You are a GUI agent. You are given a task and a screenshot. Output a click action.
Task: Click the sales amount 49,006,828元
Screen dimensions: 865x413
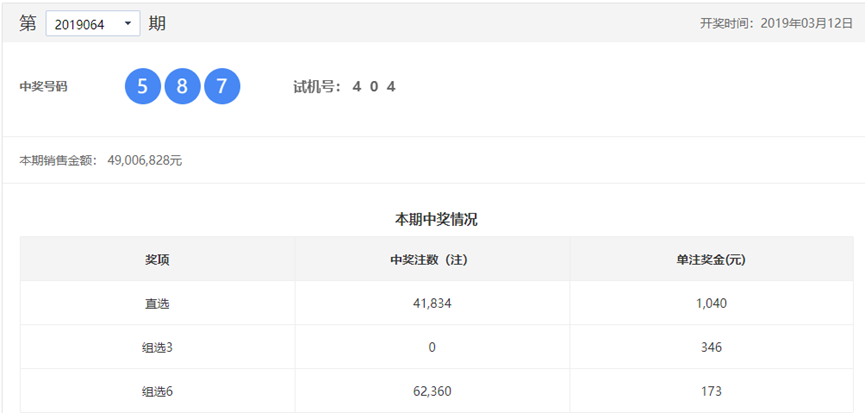click(x=152, y=160)
